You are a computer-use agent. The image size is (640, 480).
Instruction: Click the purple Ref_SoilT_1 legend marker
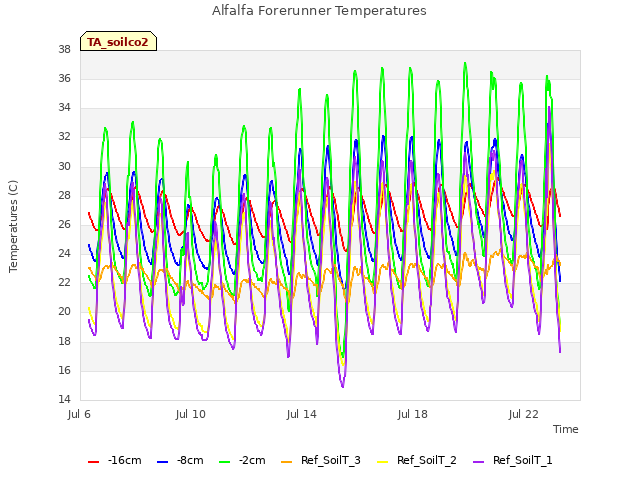click(x=478, y=462)
